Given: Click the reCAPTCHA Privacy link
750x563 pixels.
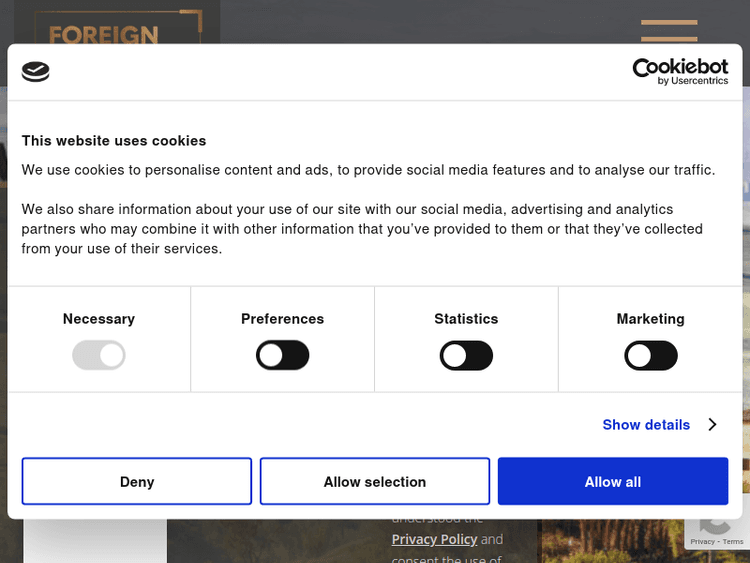Looking at the screenshot, I should coord(702,542).
